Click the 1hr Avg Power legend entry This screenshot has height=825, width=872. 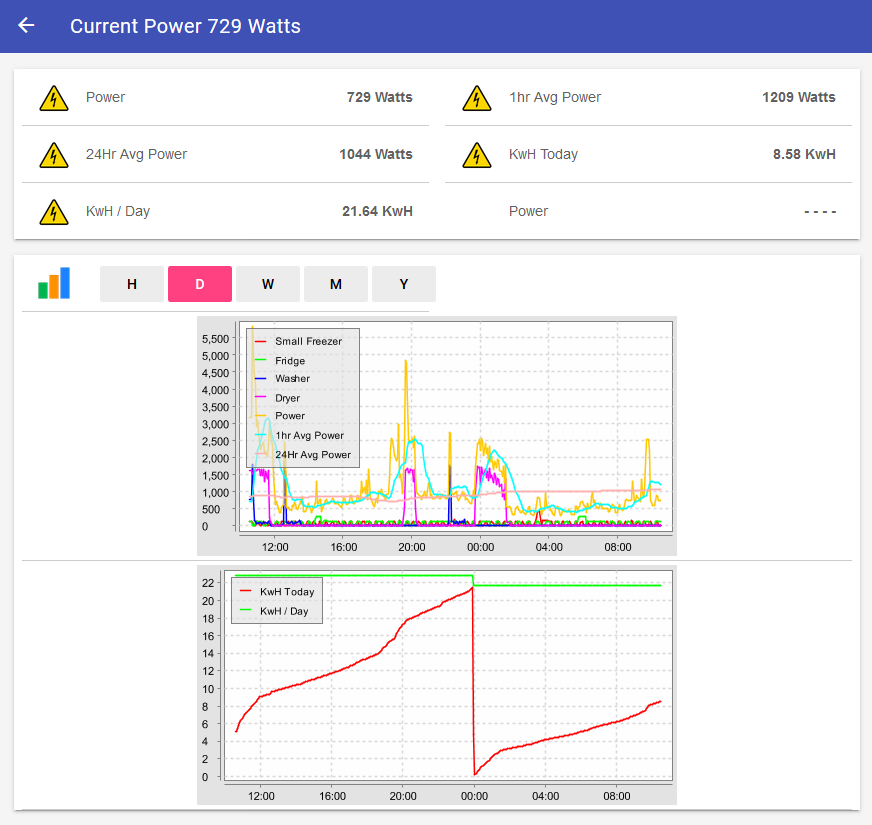click(309, 436)
